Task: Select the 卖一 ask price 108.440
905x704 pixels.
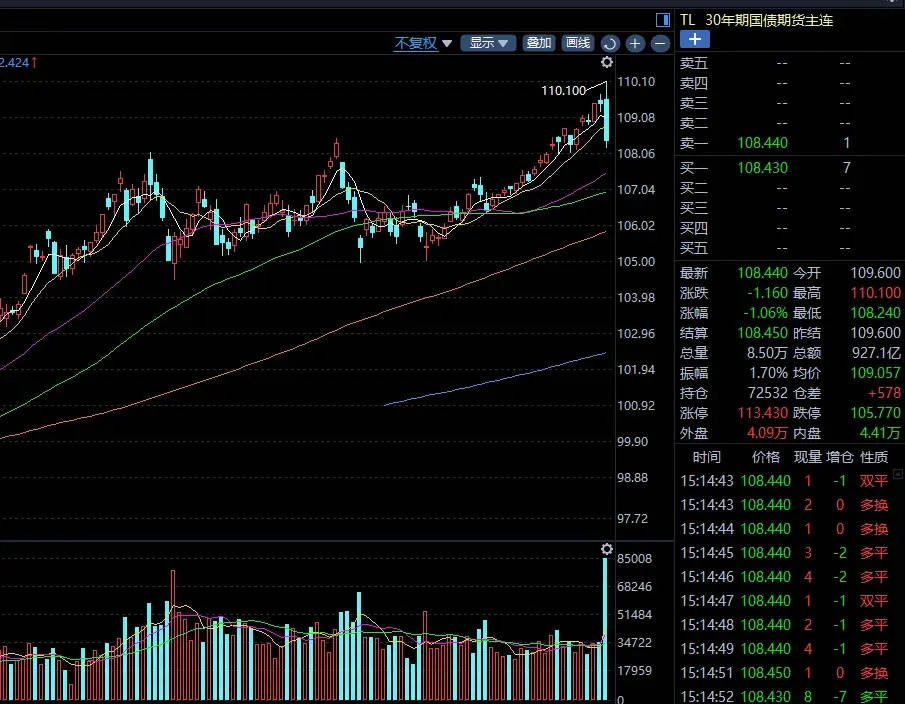Action: tap(762, 143)
